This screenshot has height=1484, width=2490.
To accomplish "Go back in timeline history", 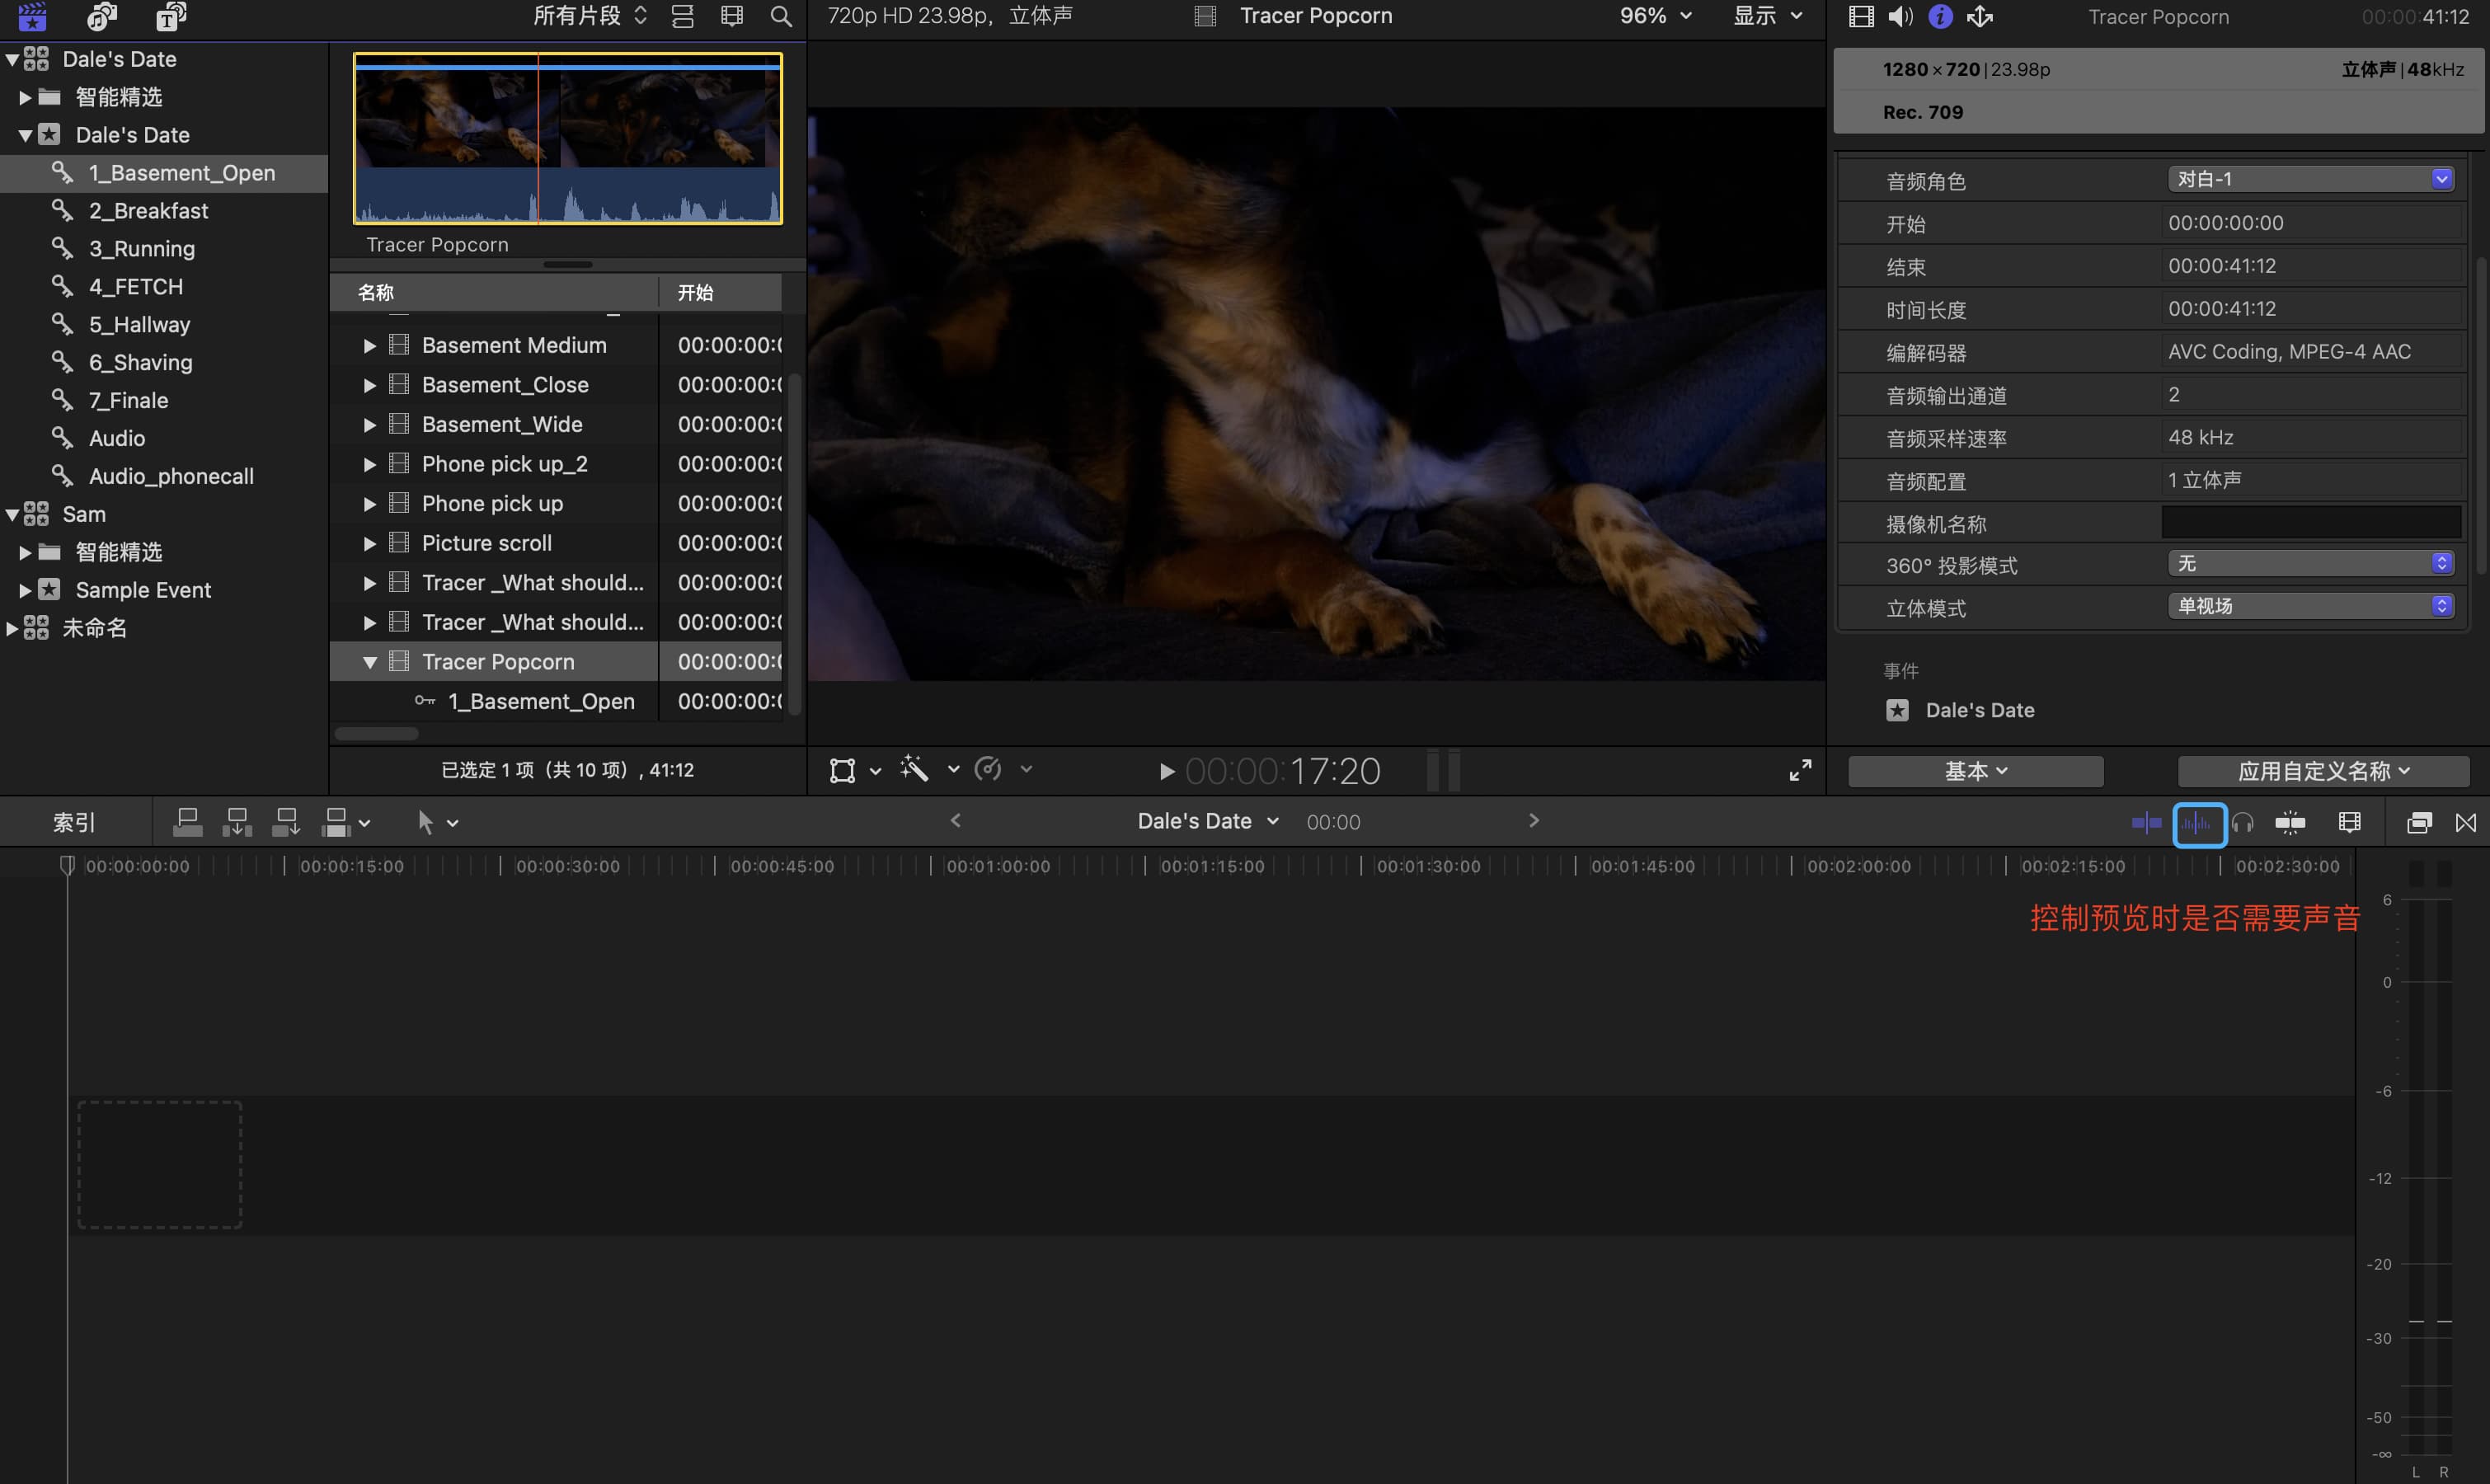I will [955, 820].
